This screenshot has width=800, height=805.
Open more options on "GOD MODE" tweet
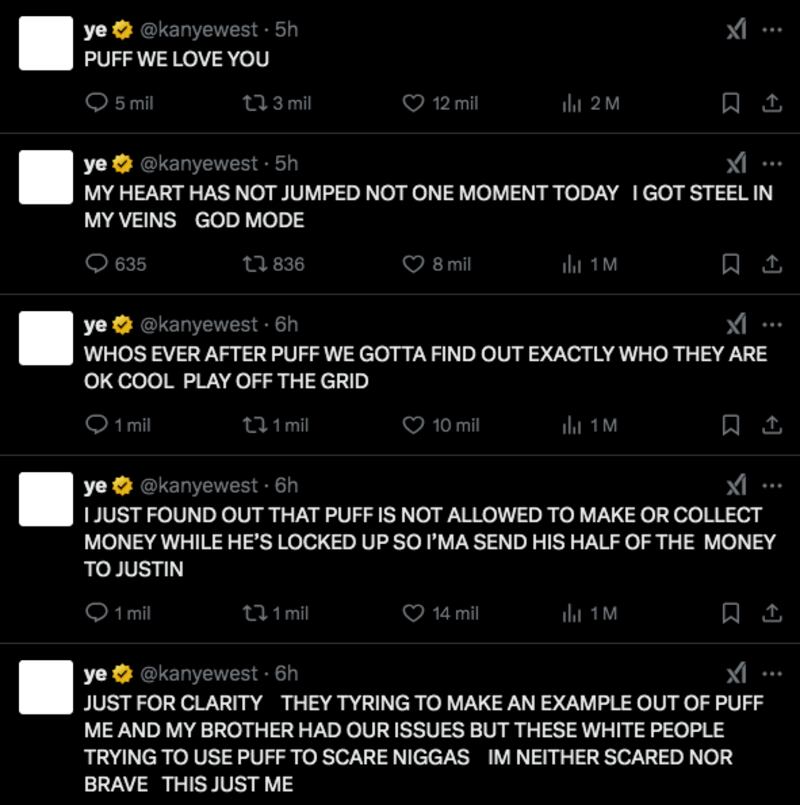[771, 164]
